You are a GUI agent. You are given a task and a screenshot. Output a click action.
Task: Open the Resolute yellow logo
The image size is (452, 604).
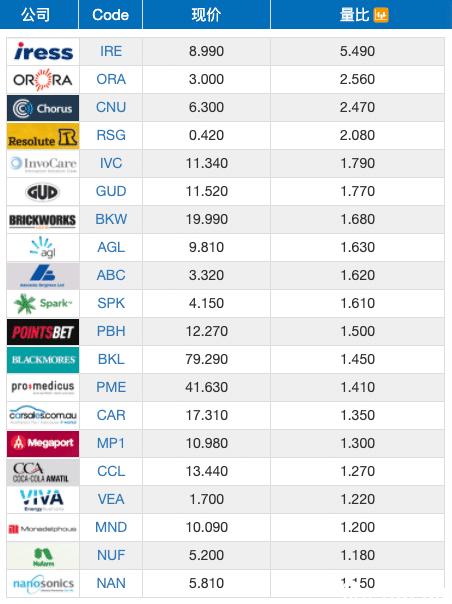43,136
